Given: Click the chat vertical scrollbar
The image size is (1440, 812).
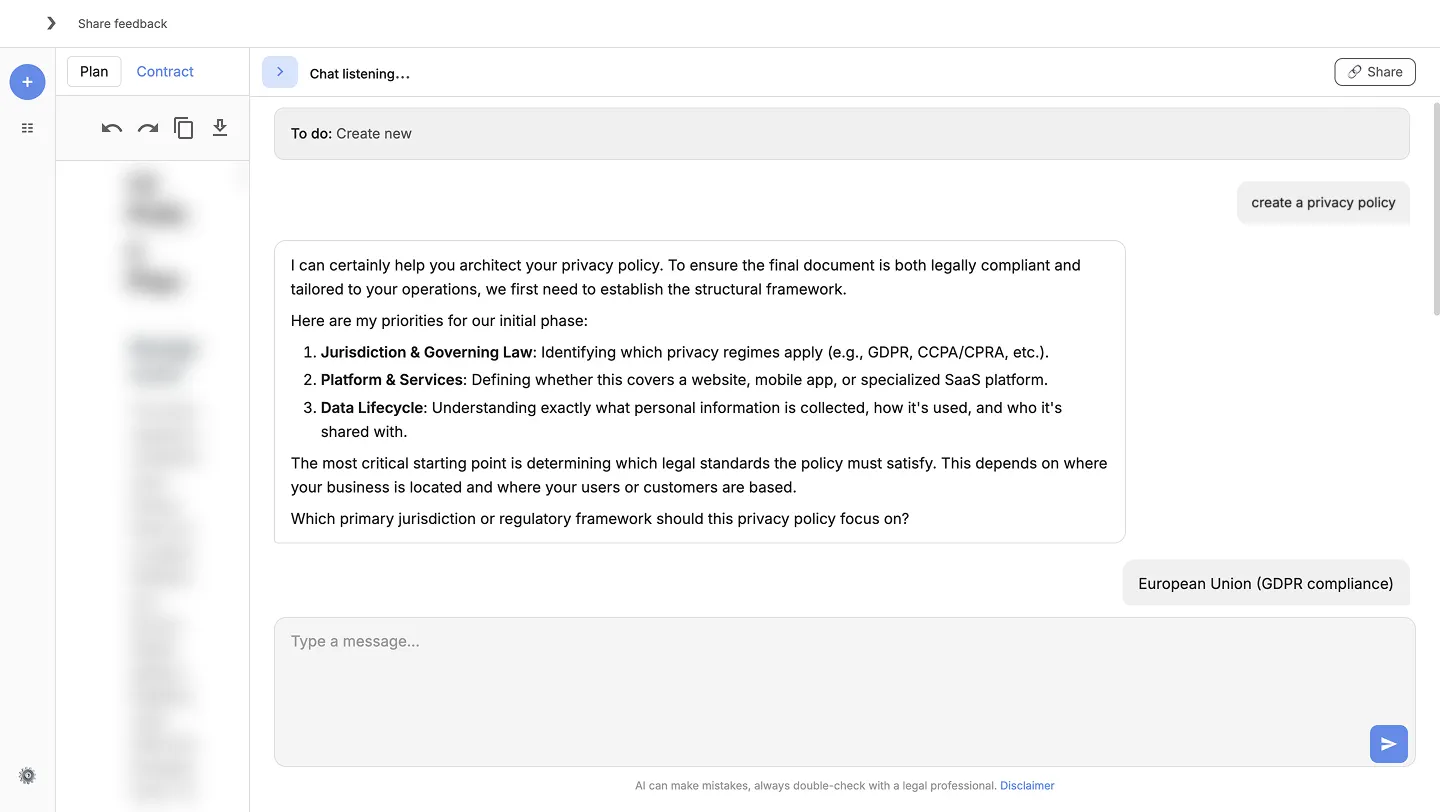Looking at the screenshot, I should [x=1436, y=210].
